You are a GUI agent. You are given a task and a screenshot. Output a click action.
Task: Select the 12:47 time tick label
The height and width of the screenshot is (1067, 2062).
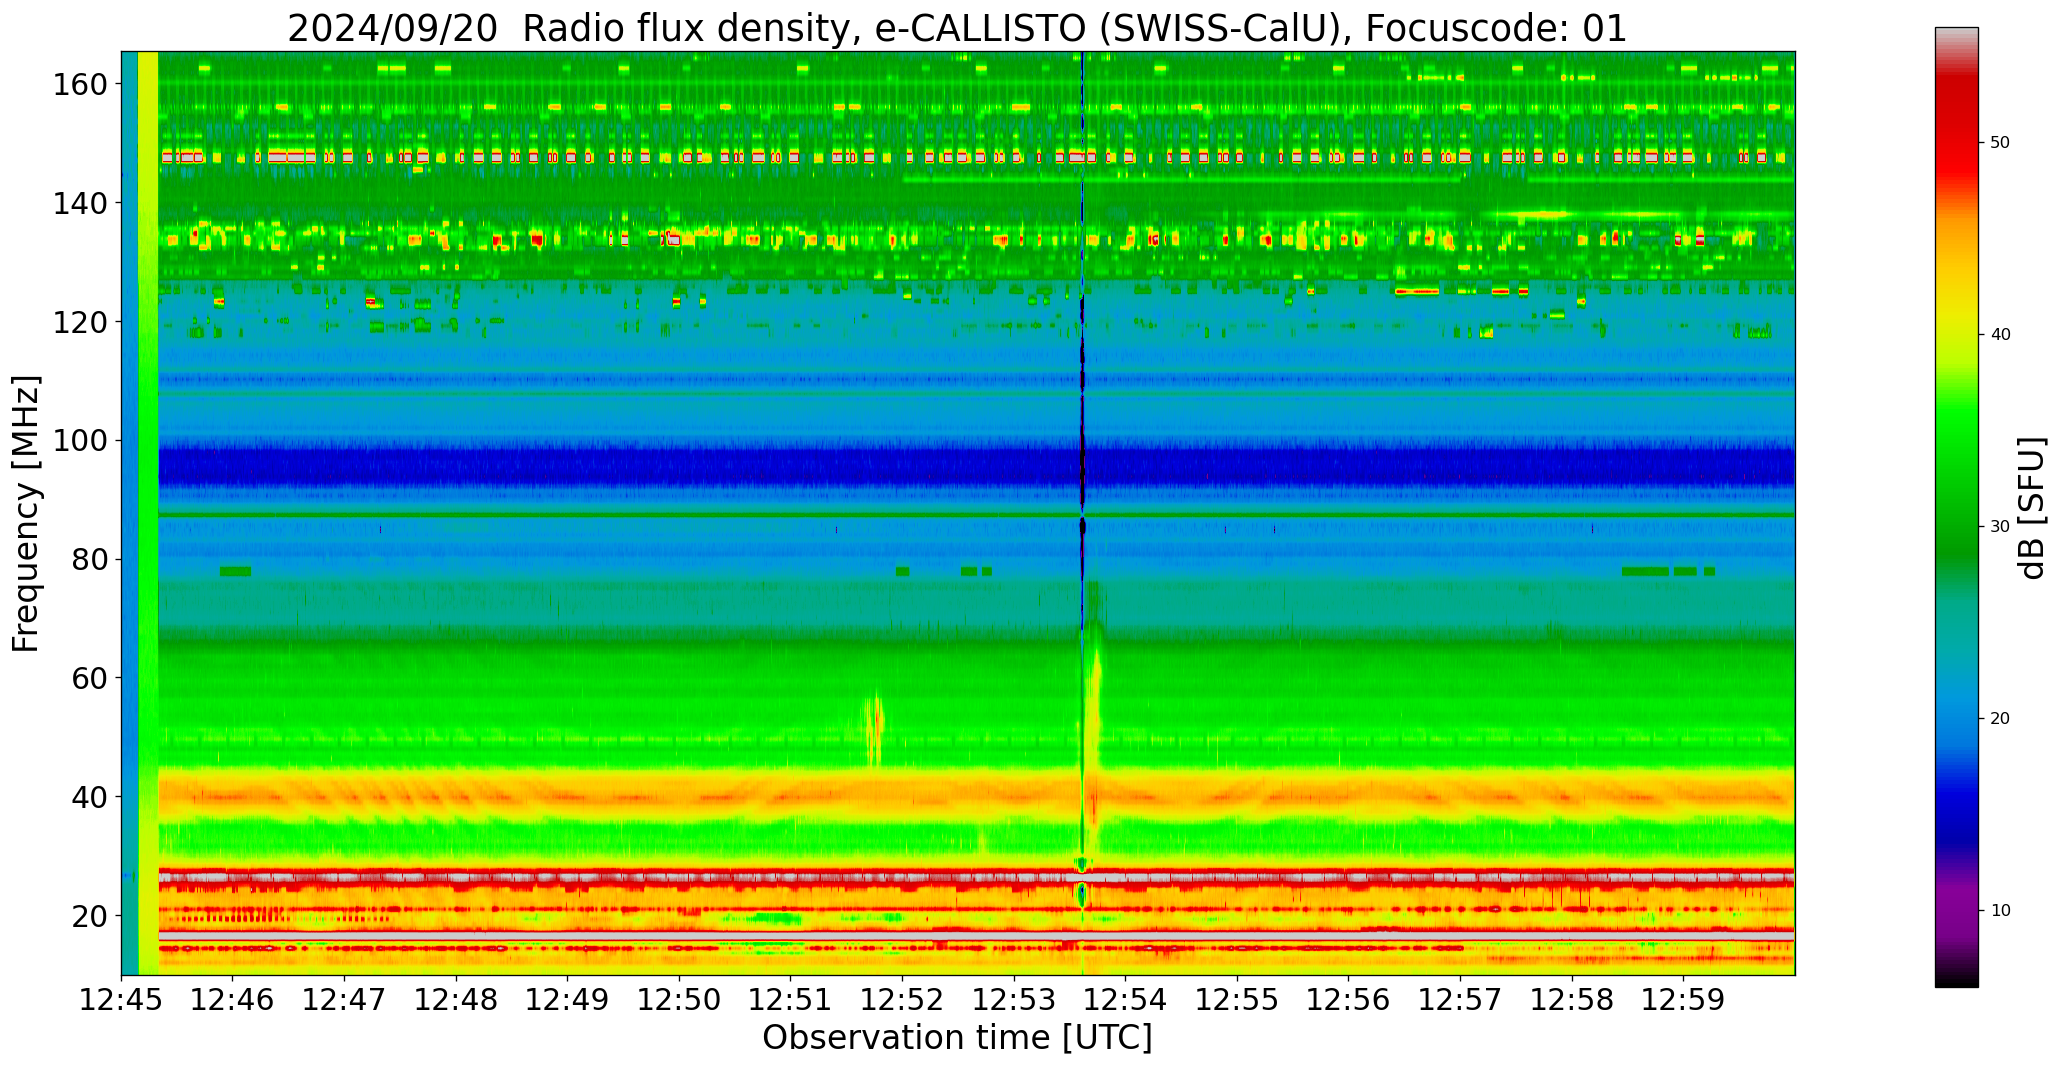[345, 1000]
